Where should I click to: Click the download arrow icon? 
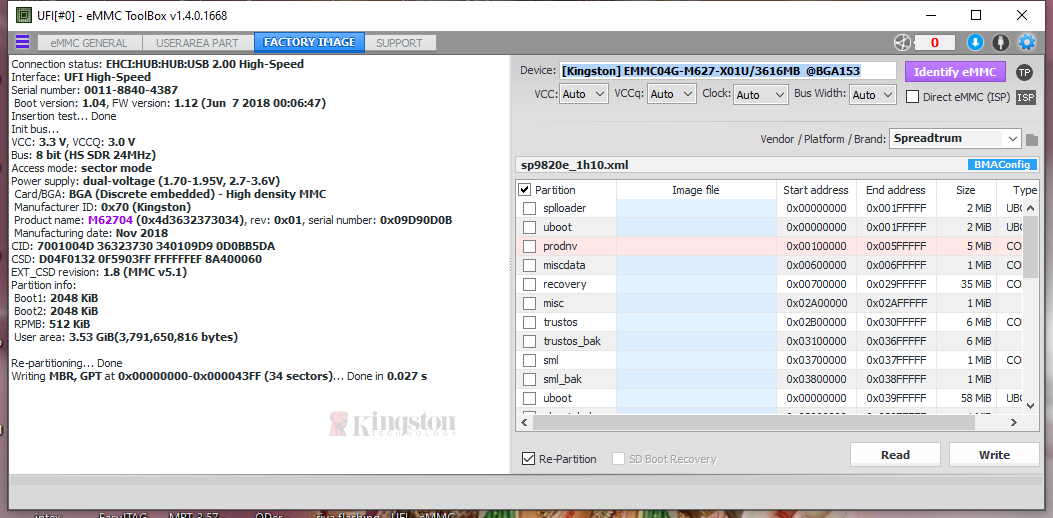pos(975,43)
